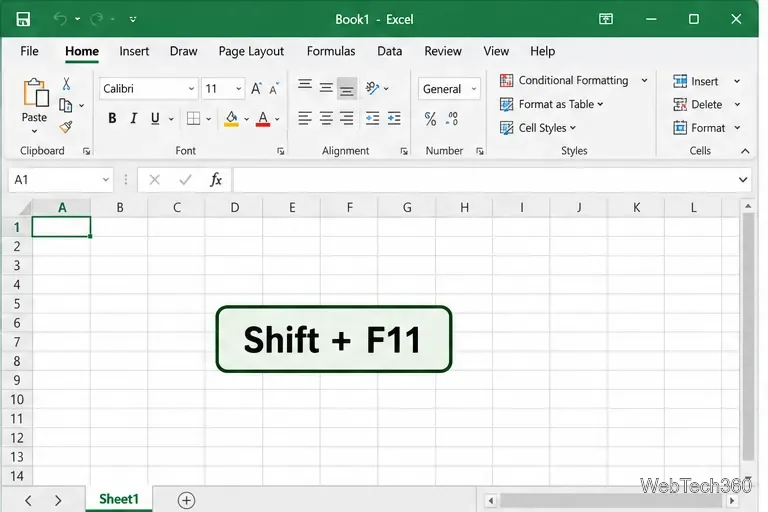The width and height of the screenshot is (768, 512).
Task: Open Customize Quick Access Toolbar menu
Action: click(133, 20)
